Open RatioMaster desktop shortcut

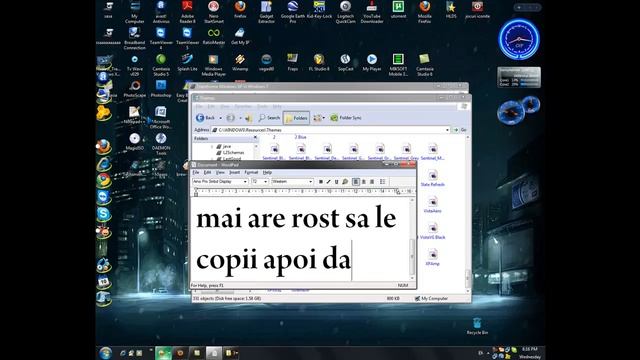[213, 36]
